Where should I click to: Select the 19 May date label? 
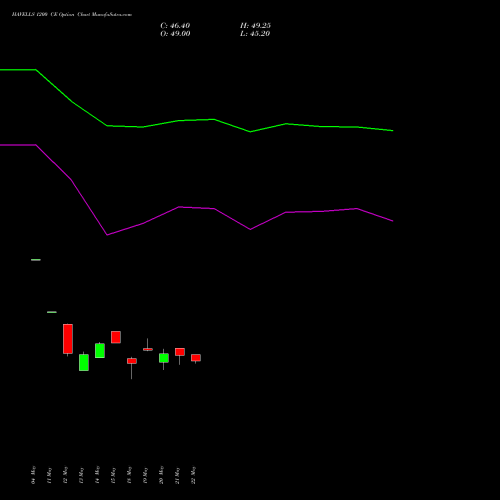pos(145,475)
